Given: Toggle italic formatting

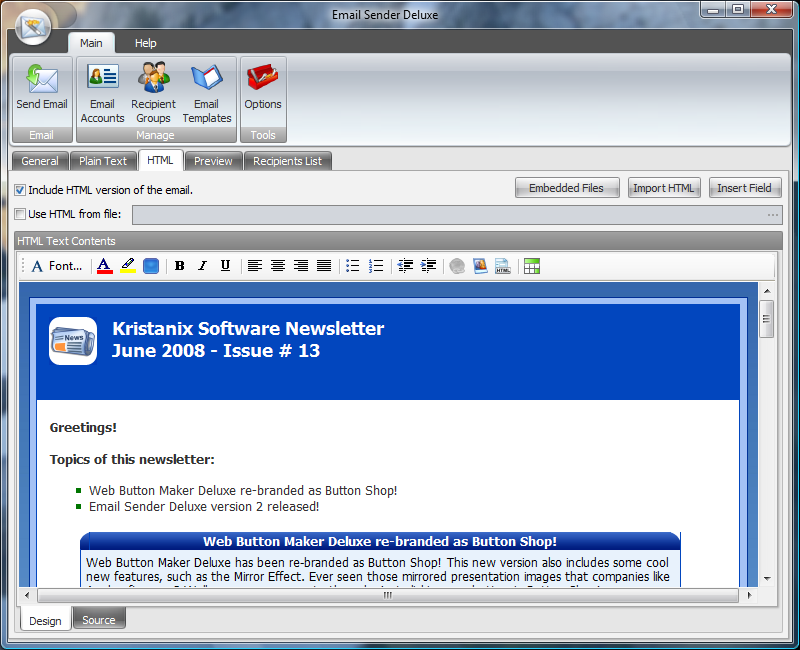Looking at the screenshot, I should click(x=203, y=266).
